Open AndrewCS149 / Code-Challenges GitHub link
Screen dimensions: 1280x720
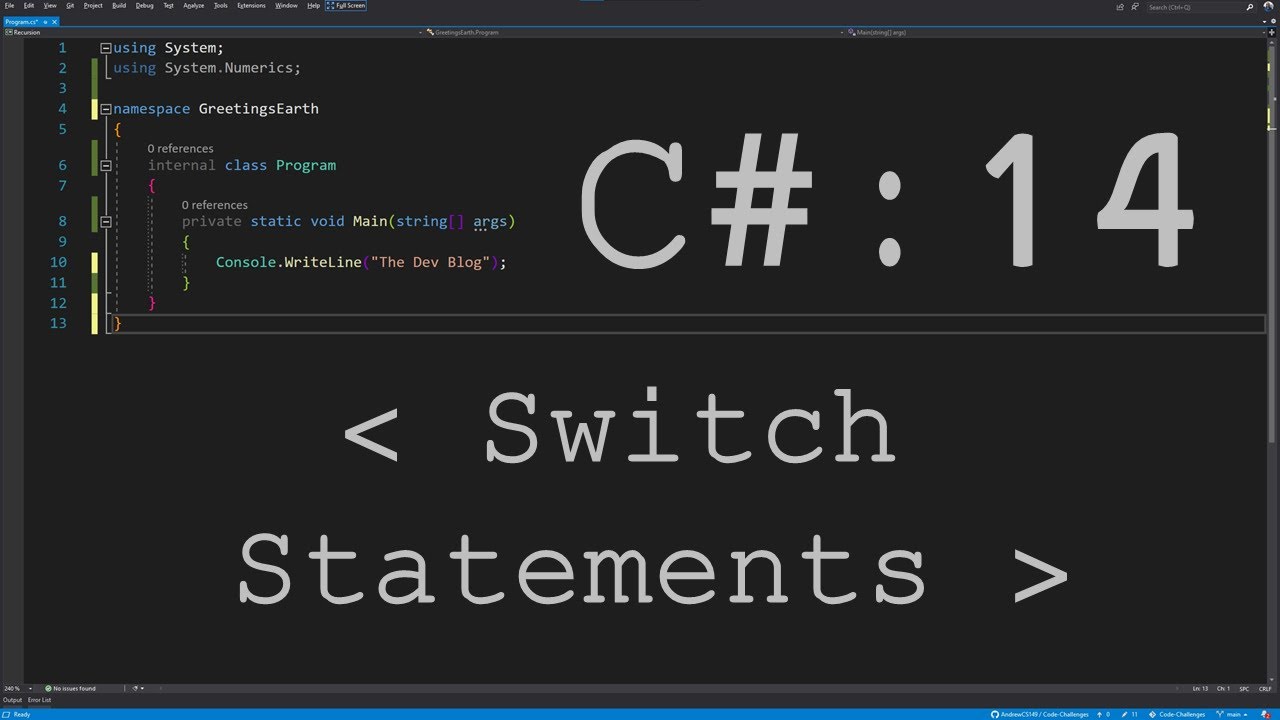pyautogui.click(x=1040, y=714)
